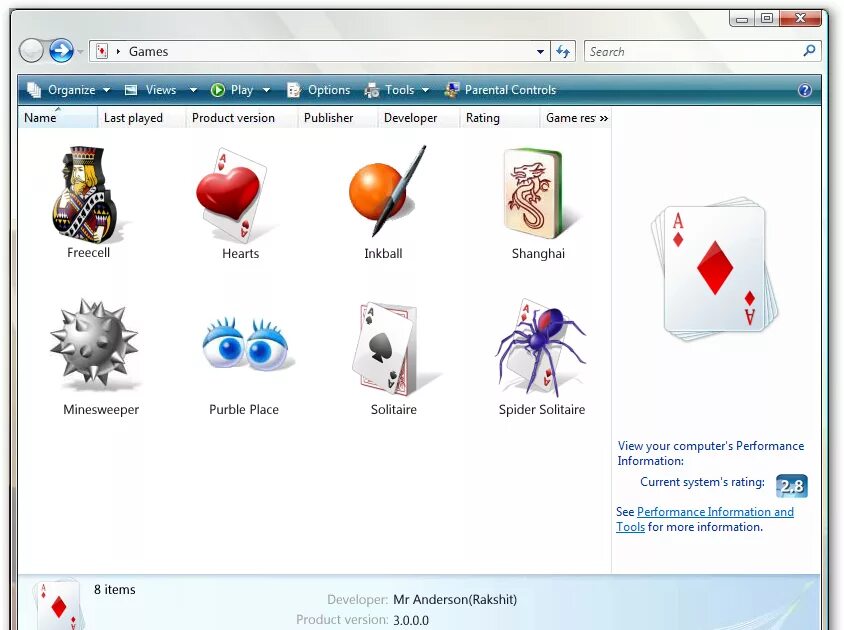The image size is (844, 630).
Task: Expand the Tools dropdown arrow
Action: point(425,90)
